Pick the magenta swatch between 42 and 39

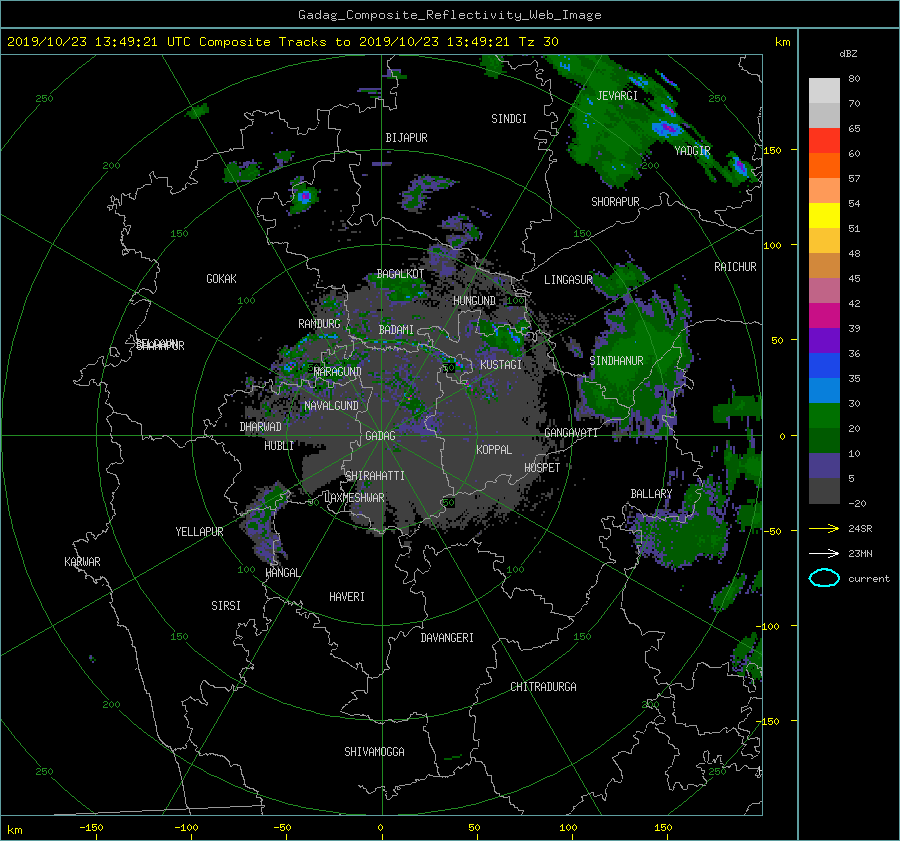pos(824,316)
